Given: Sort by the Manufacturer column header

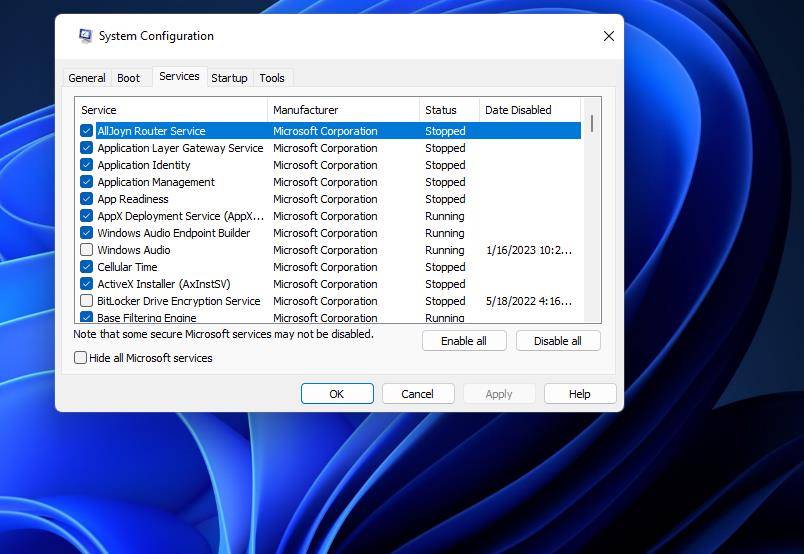Looking at the screenshot, I should 343,110.
